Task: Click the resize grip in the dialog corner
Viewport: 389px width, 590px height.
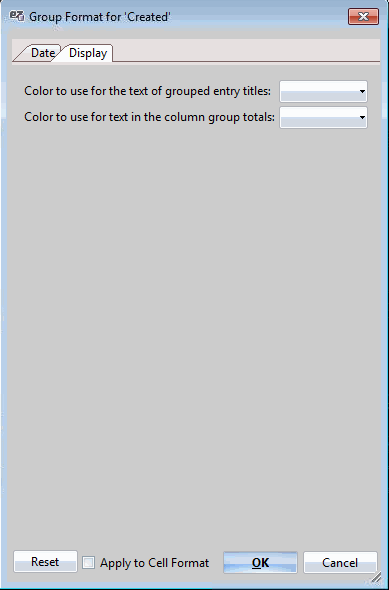Action: pos(376,577)
